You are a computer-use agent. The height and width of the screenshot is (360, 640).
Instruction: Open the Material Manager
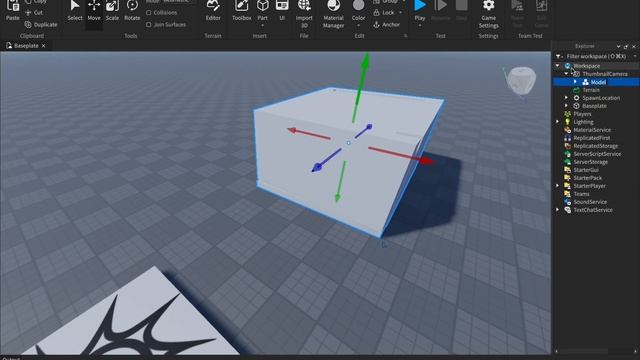(x=333, y=14)
